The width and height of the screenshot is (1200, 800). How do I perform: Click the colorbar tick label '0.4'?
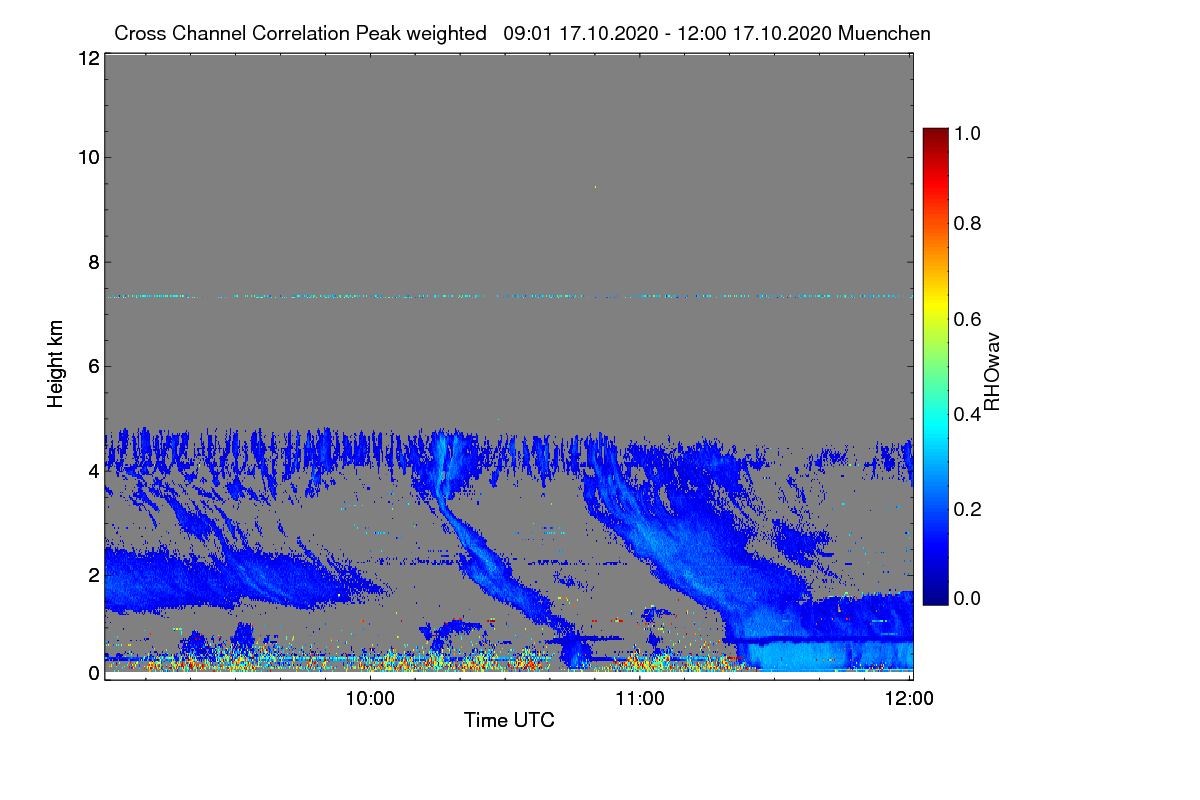(x=966, y=413)
